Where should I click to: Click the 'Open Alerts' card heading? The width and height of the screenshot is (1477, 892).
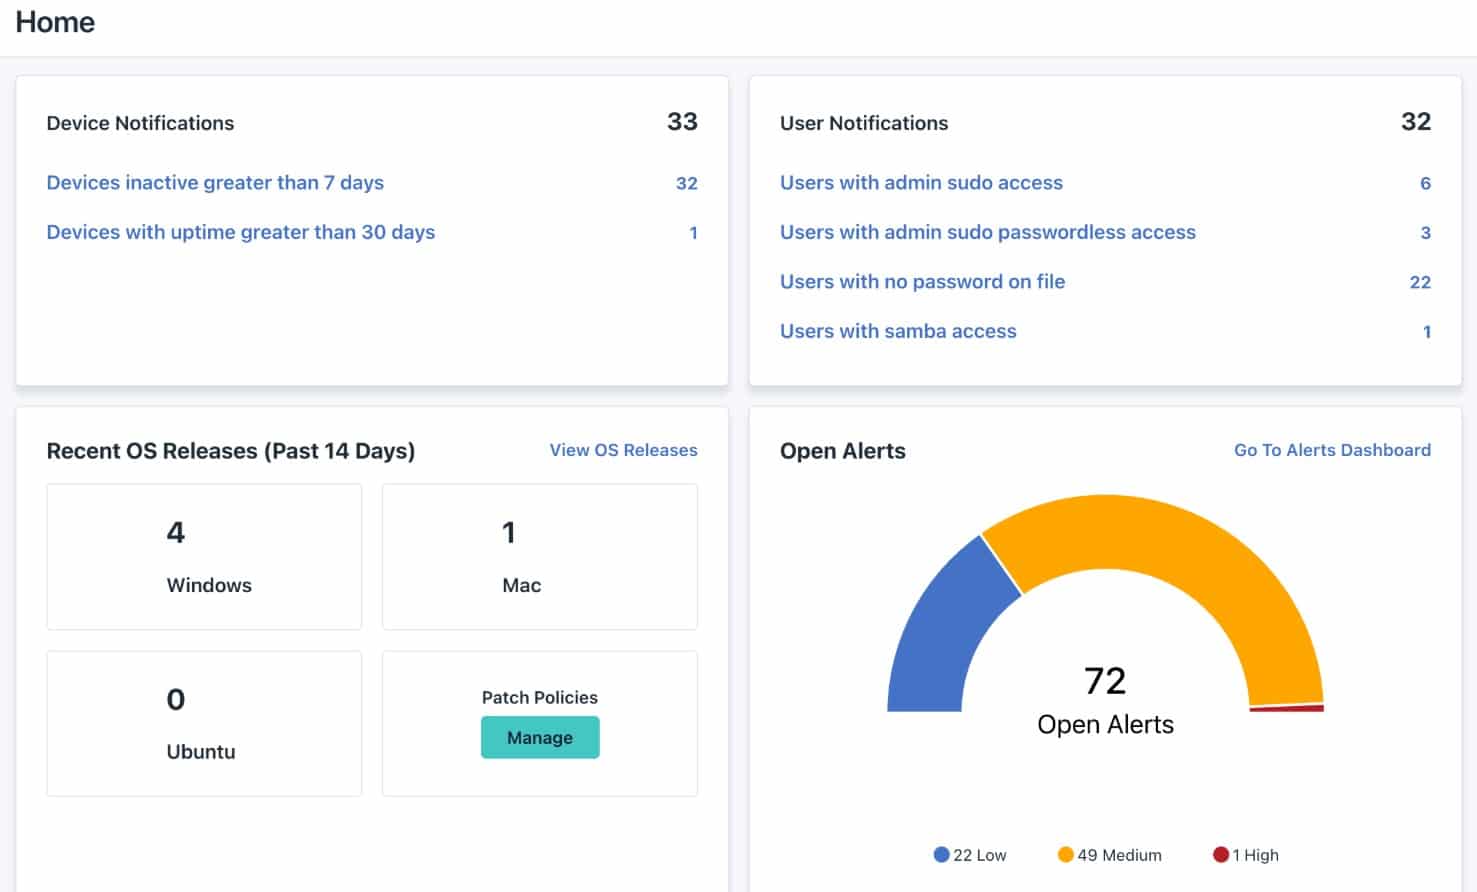(843, 451)
